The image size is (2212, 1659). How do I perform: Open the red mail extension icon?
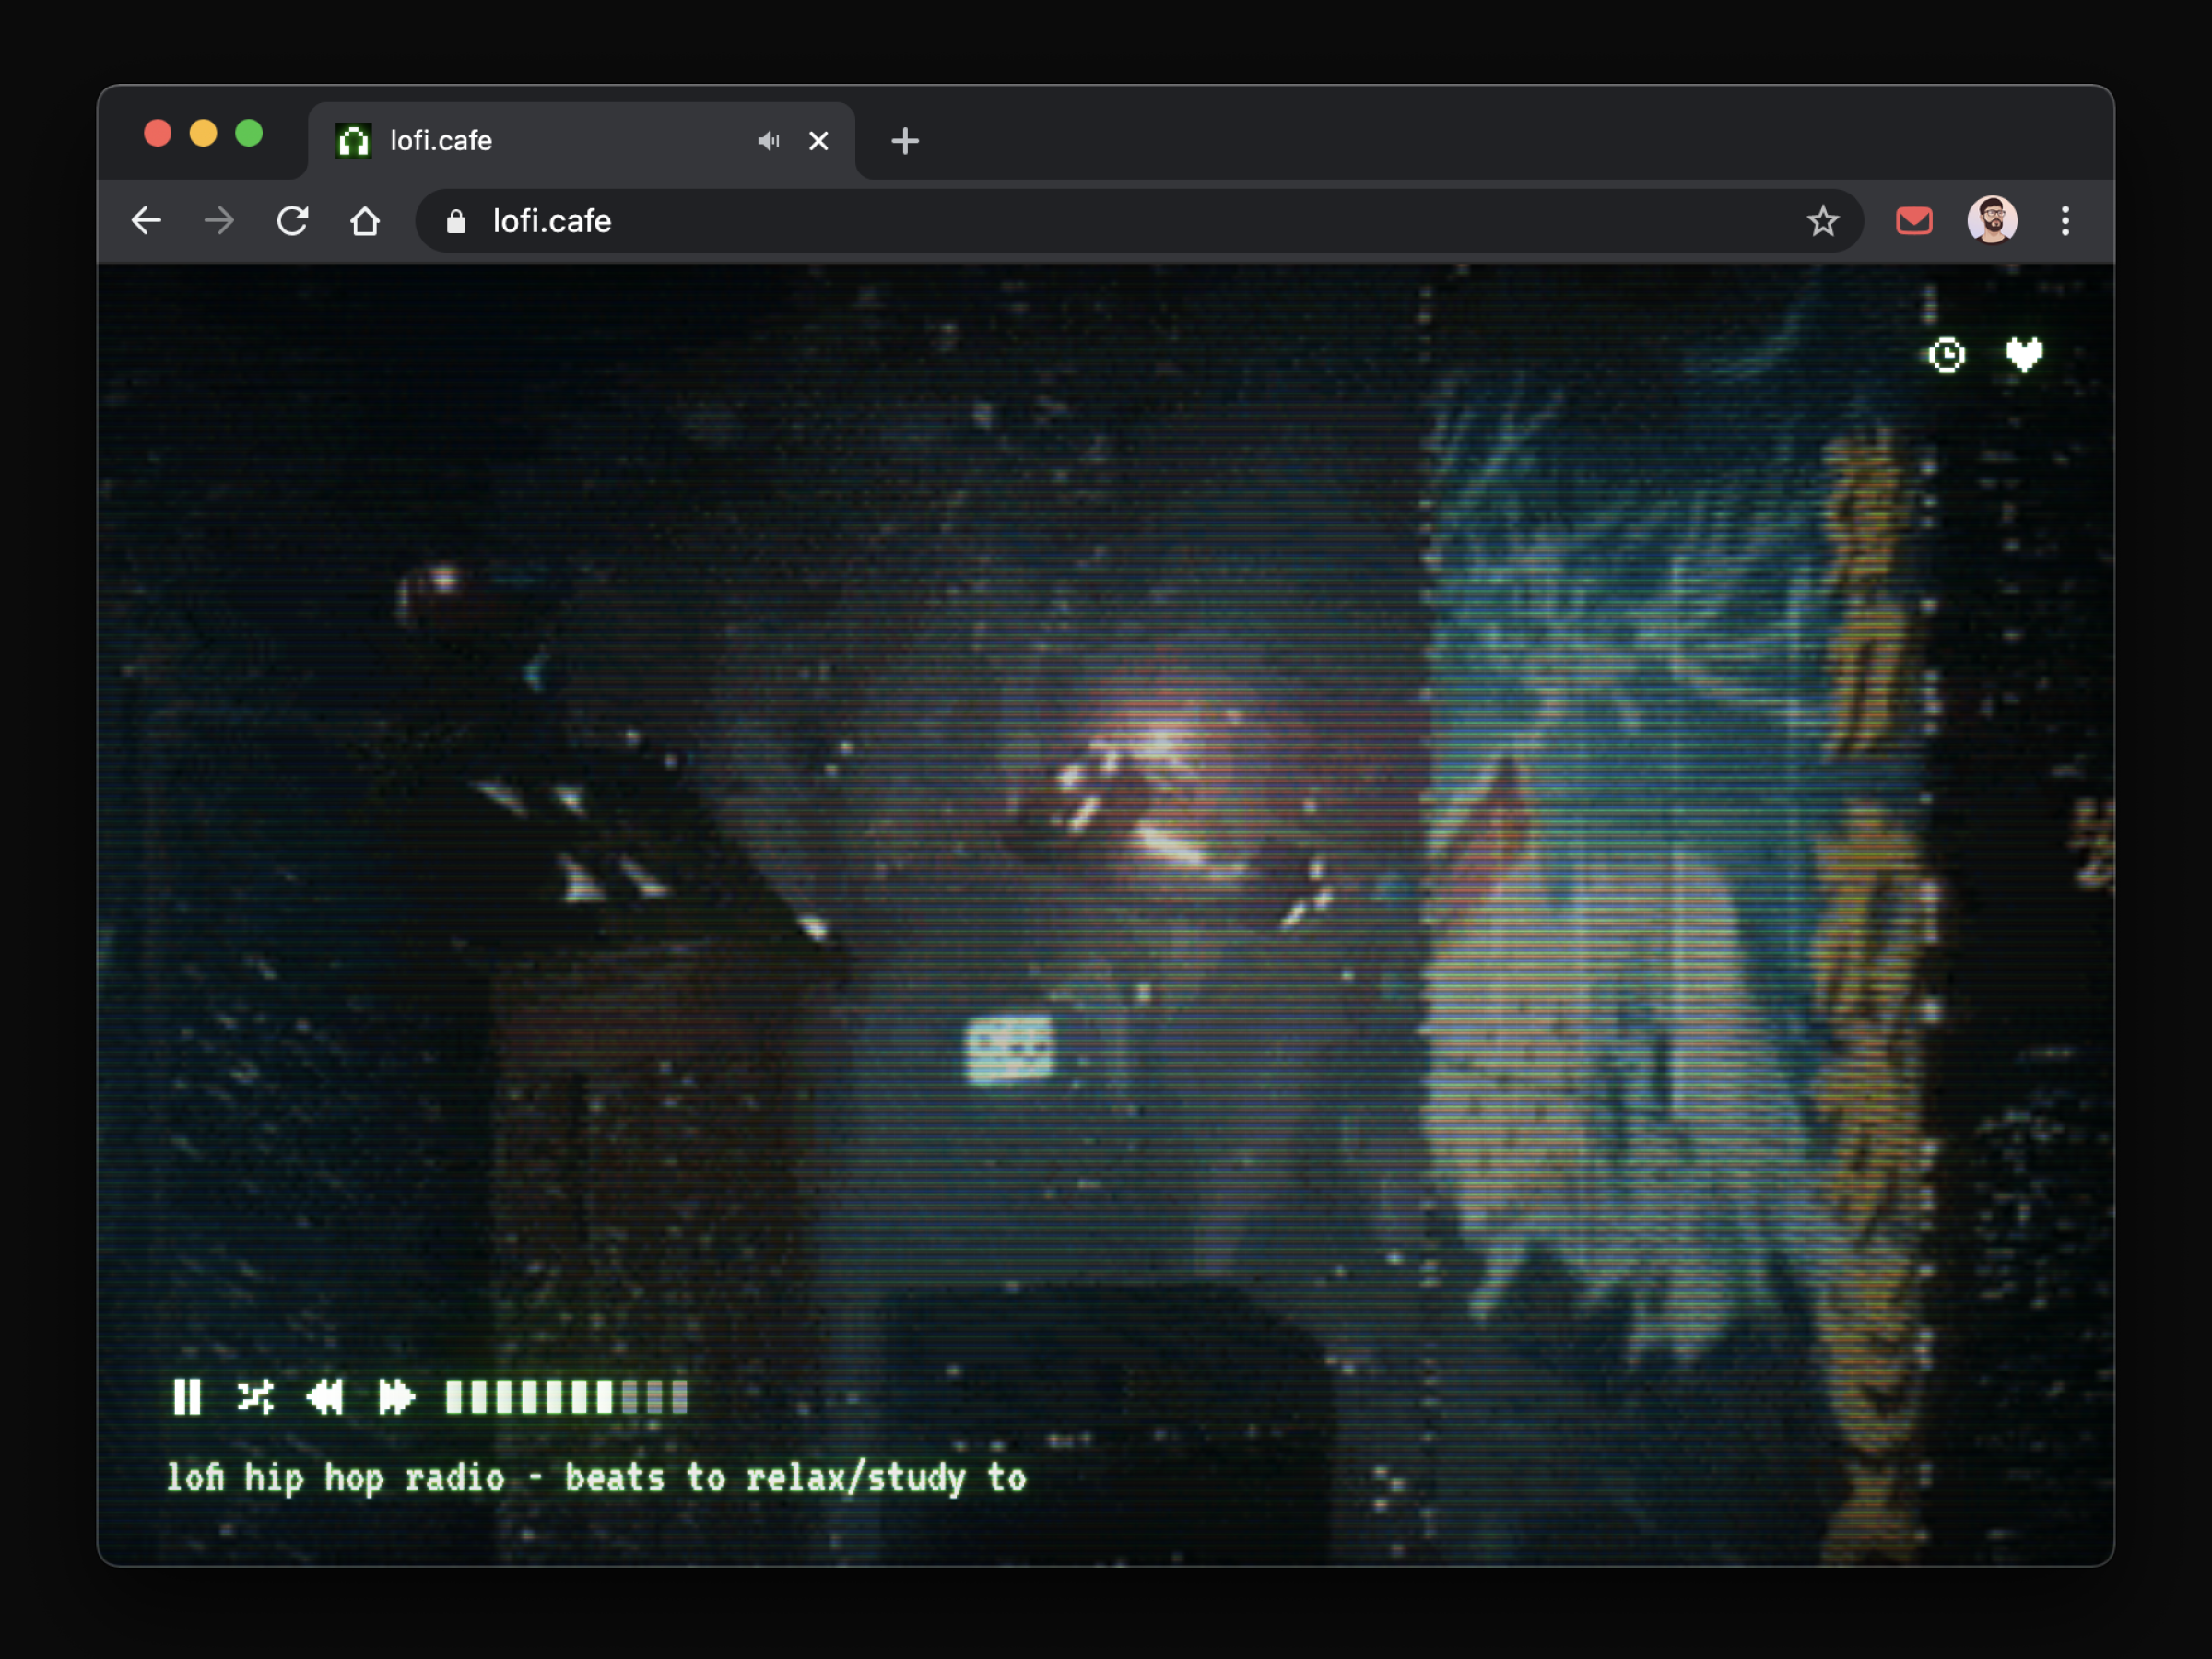coord(1914,221)
